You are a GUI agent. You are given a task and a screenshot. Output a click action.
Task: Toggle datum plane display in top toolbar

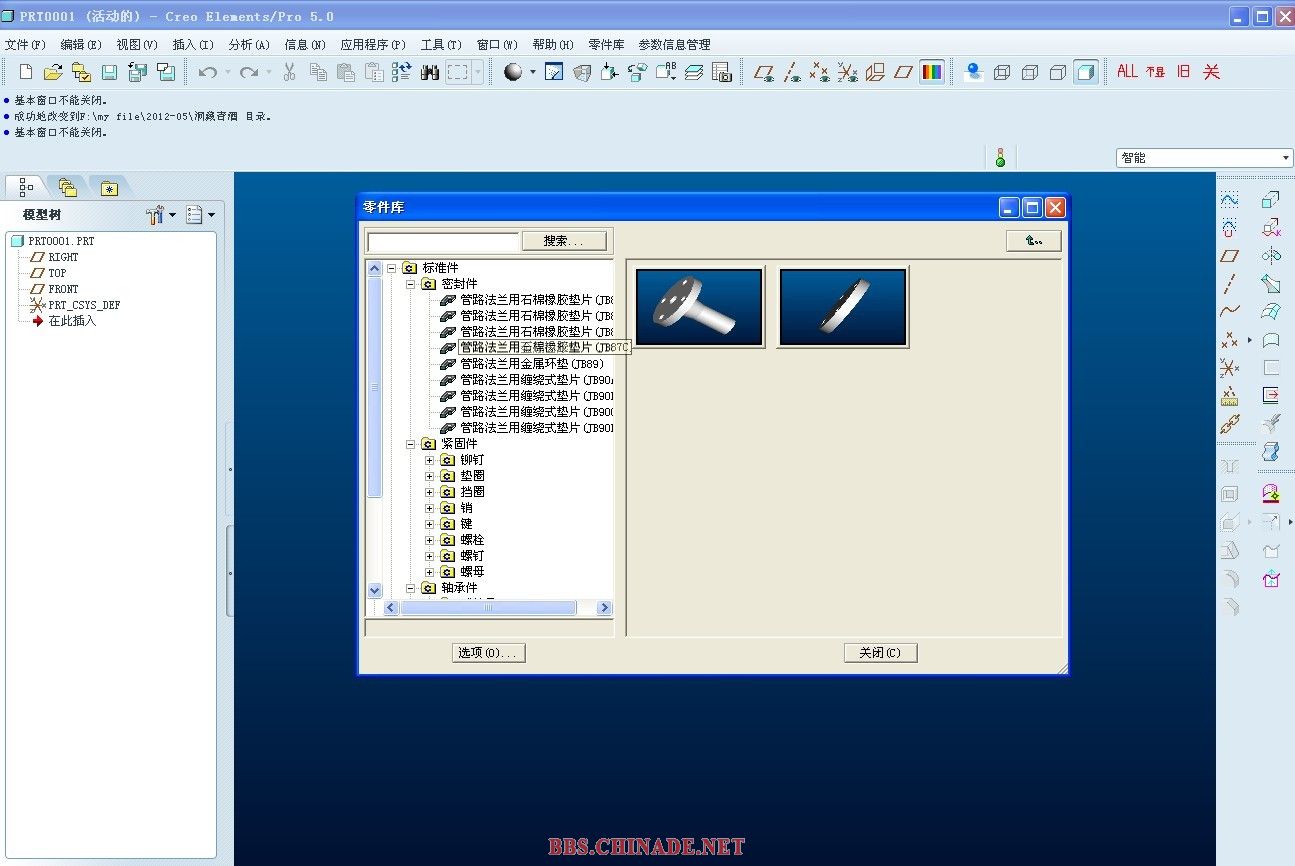[764, 72]
